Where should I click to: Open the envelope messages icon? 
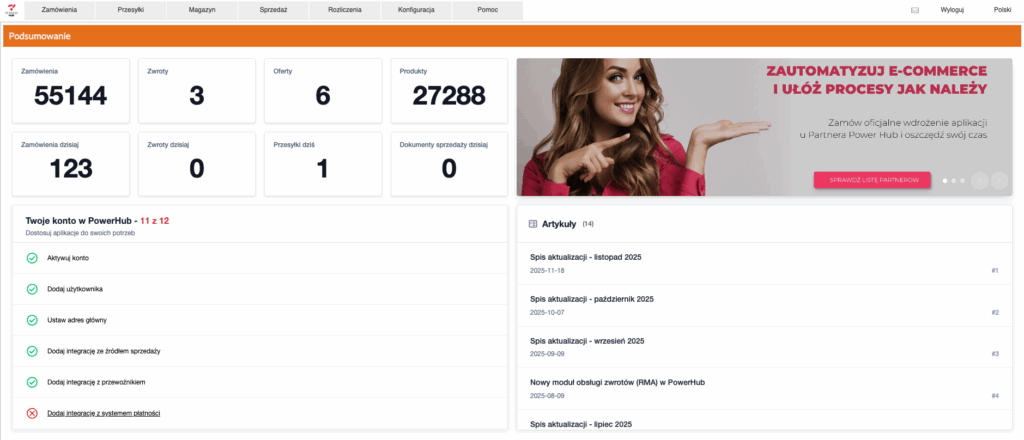(x=914, y=10)
